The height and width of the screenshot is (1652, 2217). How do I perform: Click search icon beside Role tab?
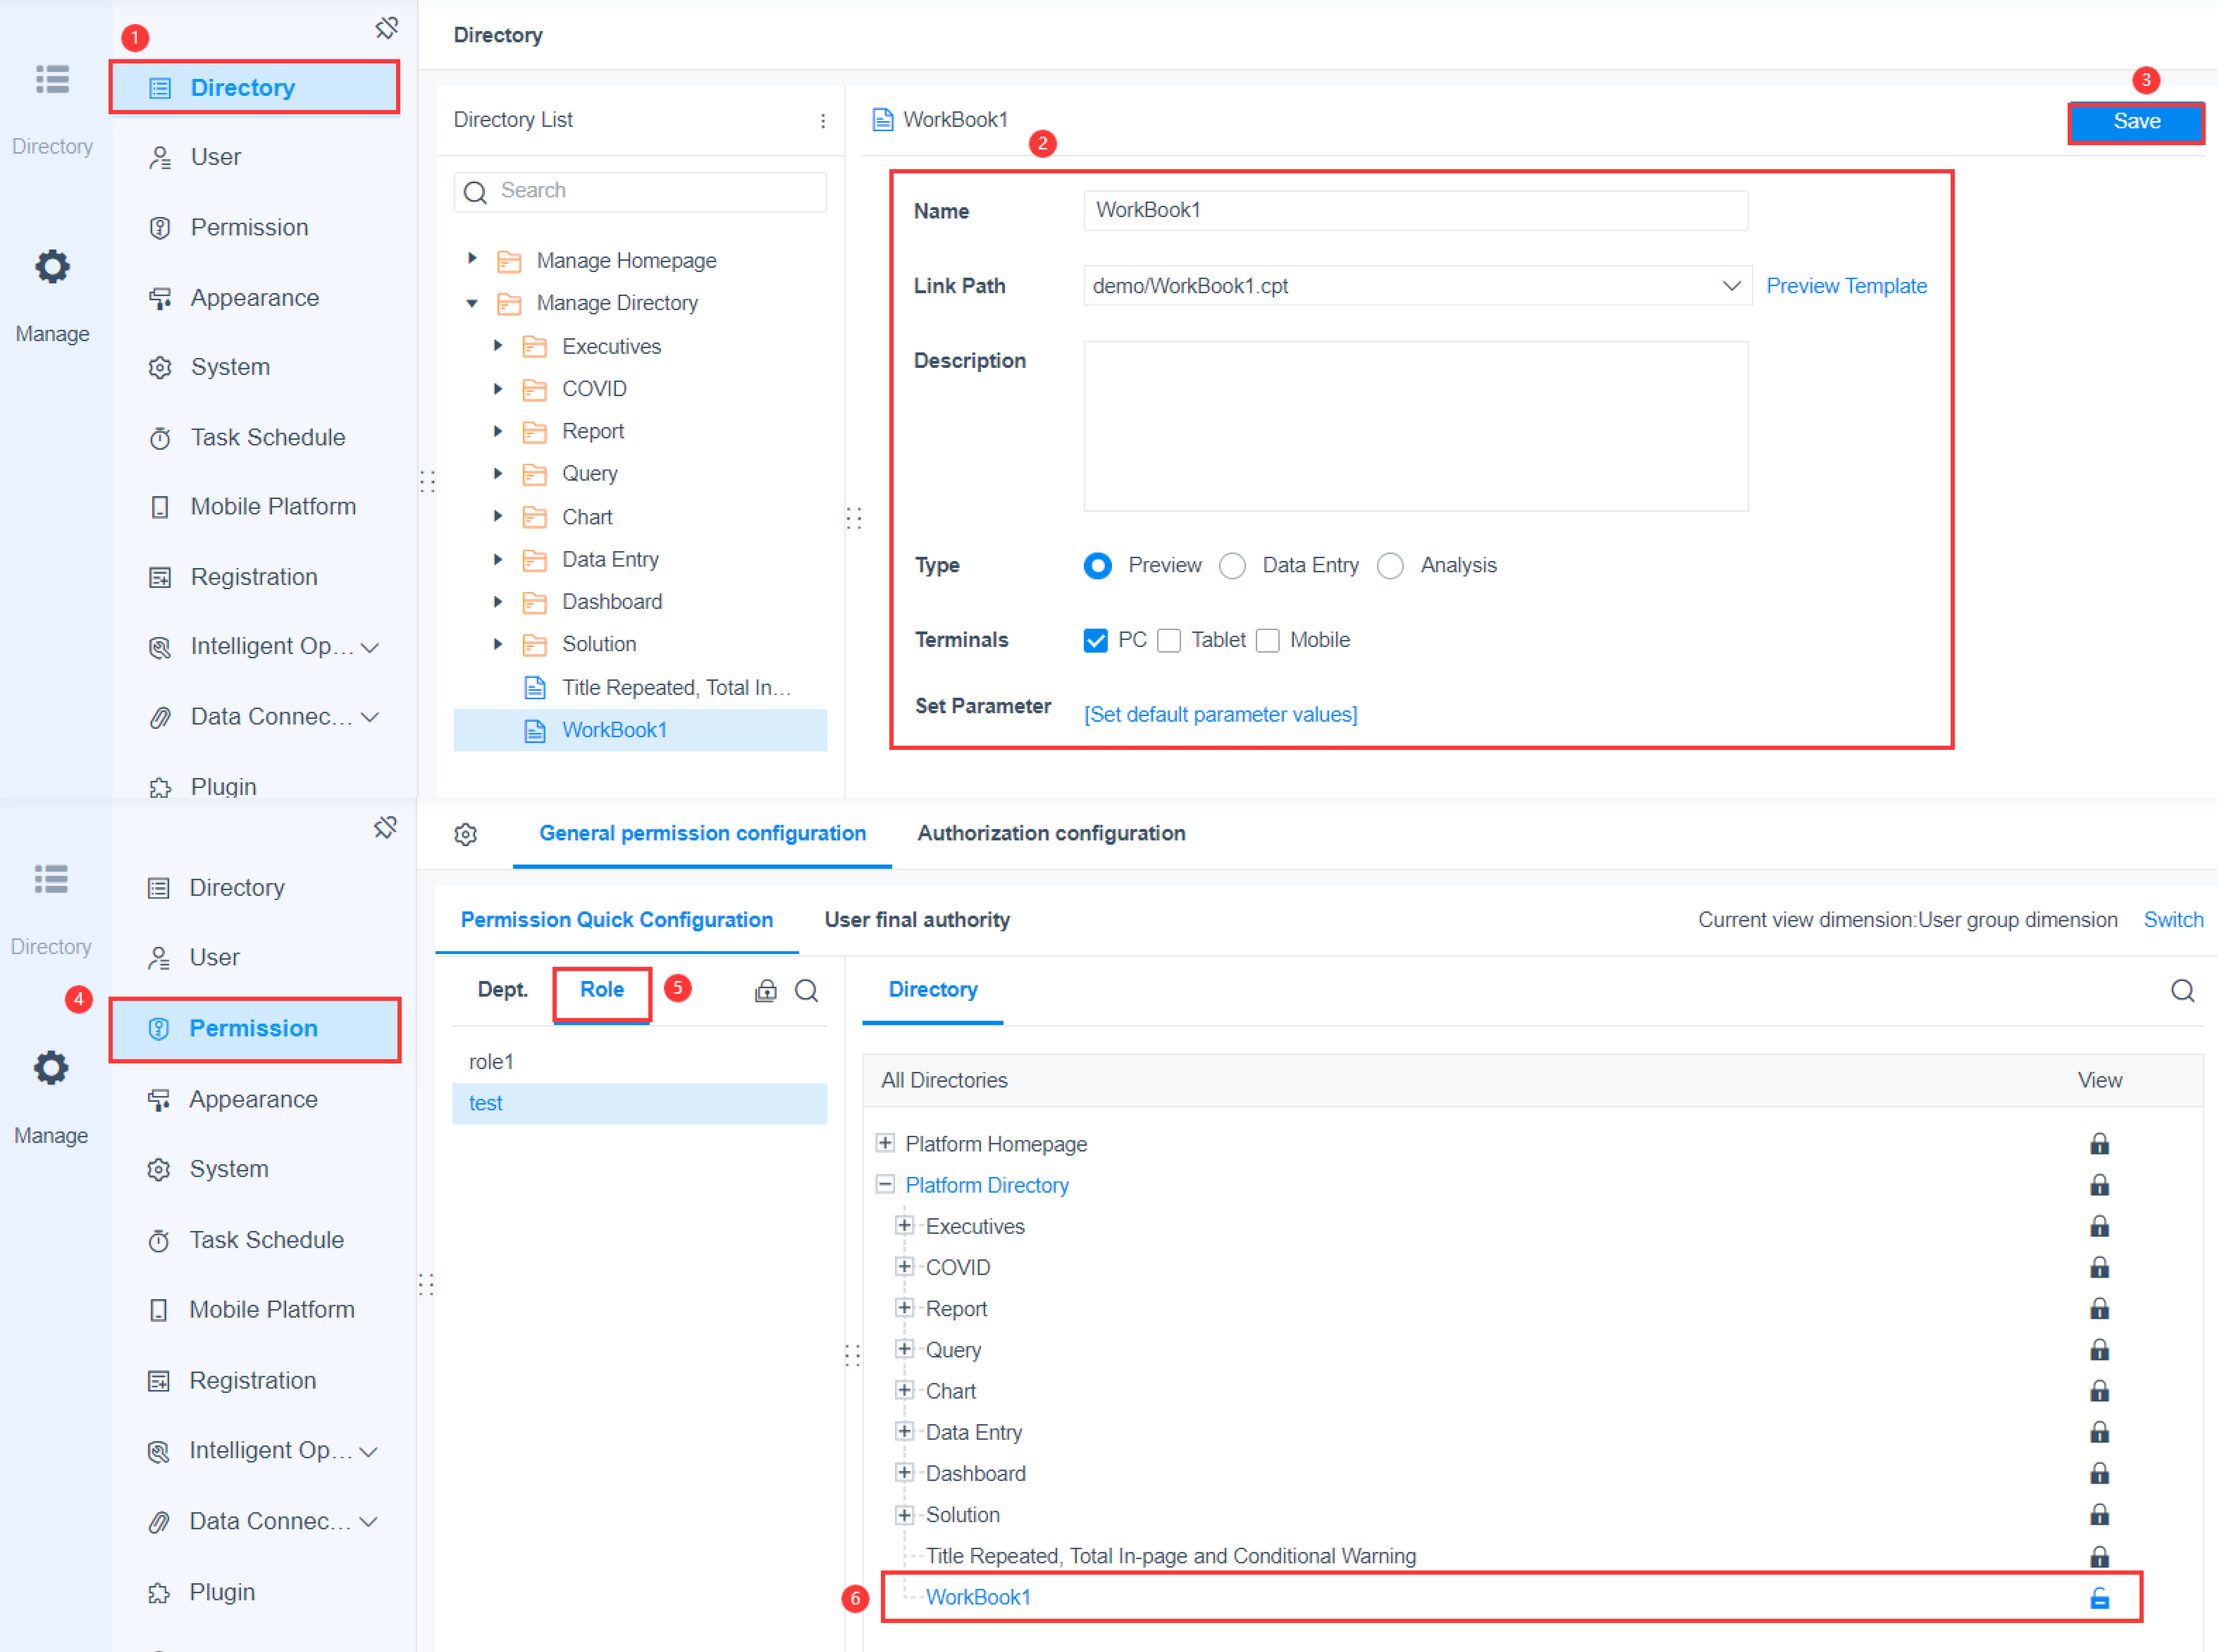(x=806, y=990)
